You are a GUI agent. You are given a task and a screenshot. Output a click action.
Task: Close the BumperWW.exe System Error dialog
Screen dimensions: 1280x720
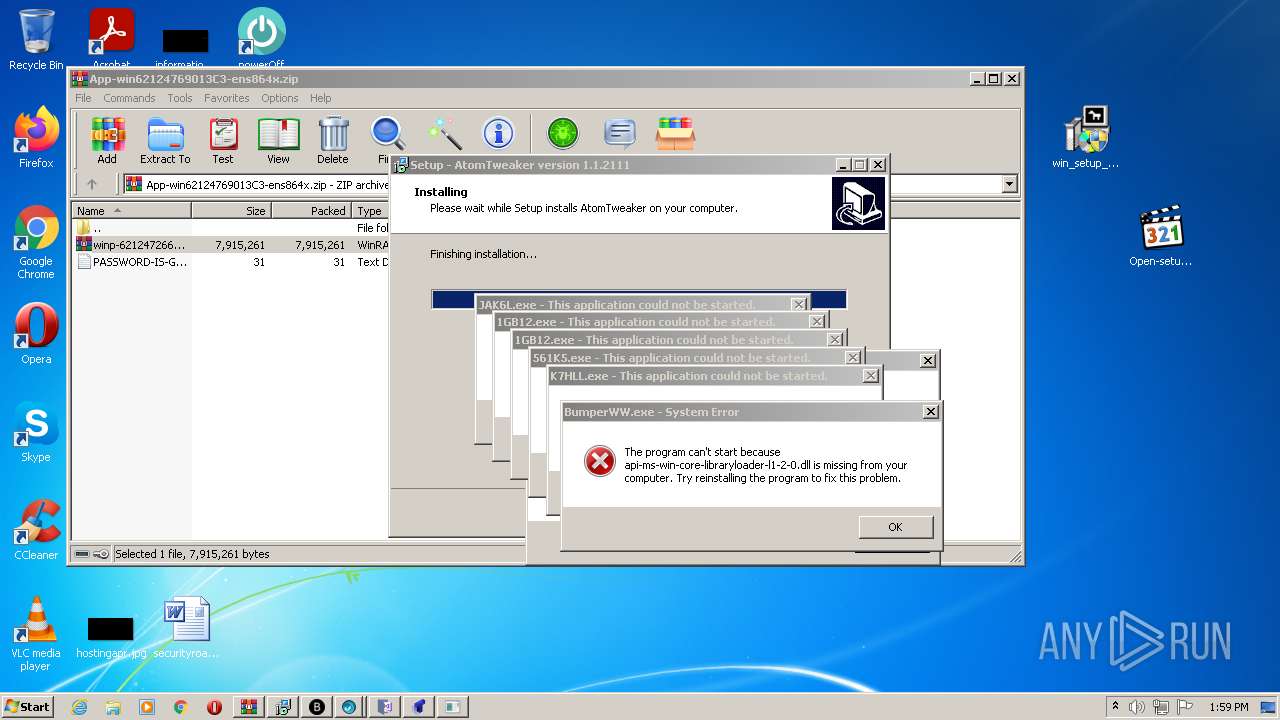point(931,412)
